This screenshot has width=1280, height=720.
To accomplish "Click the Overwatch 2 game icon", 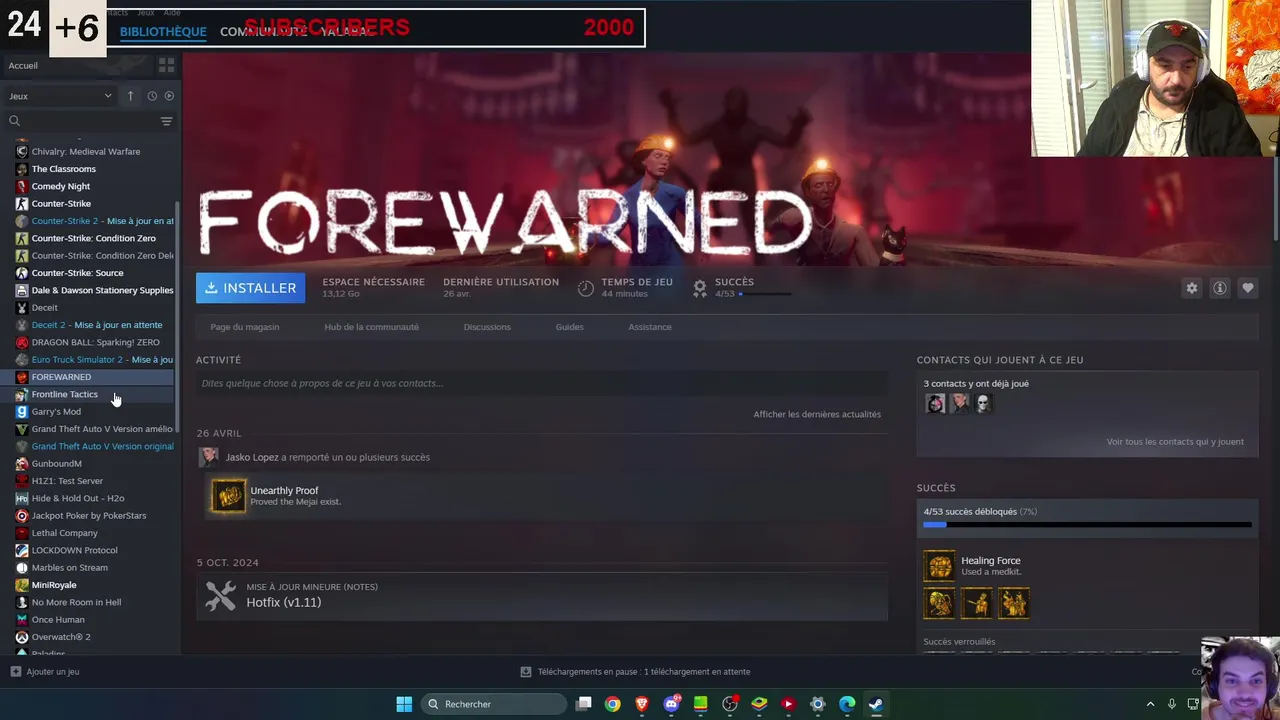I will tap(22, 637).
